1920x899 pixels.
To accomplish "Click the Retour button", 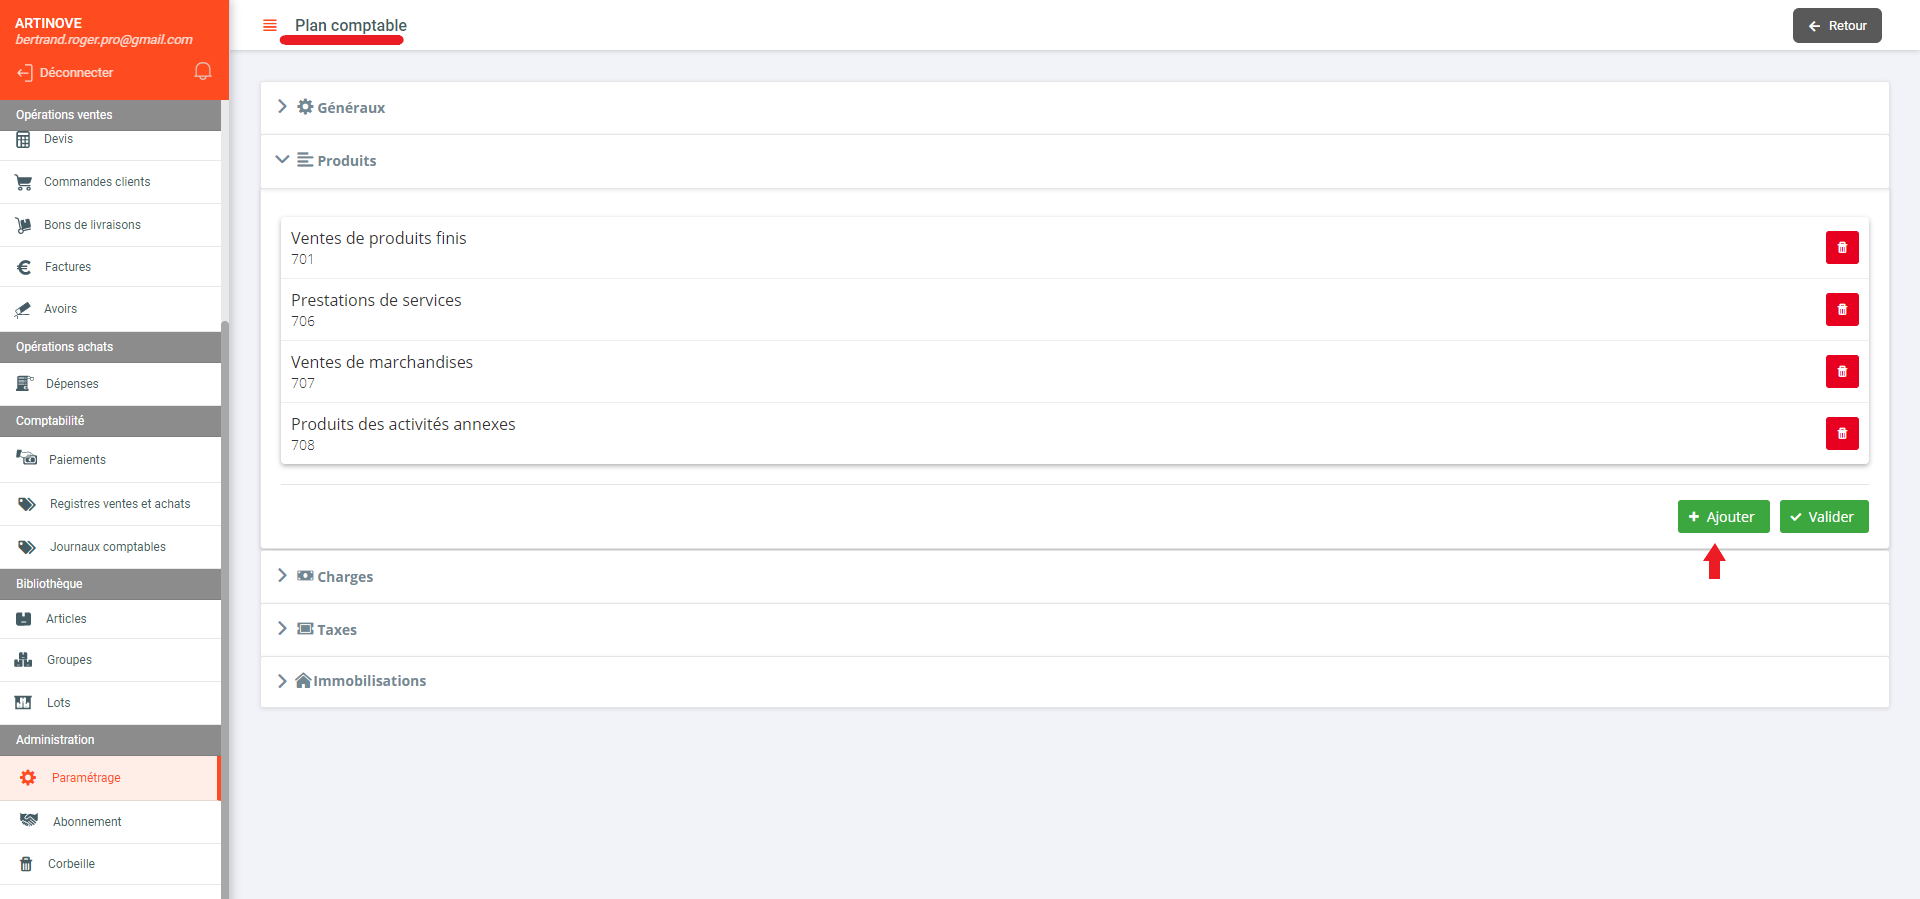I will [x=1836, y=26].
